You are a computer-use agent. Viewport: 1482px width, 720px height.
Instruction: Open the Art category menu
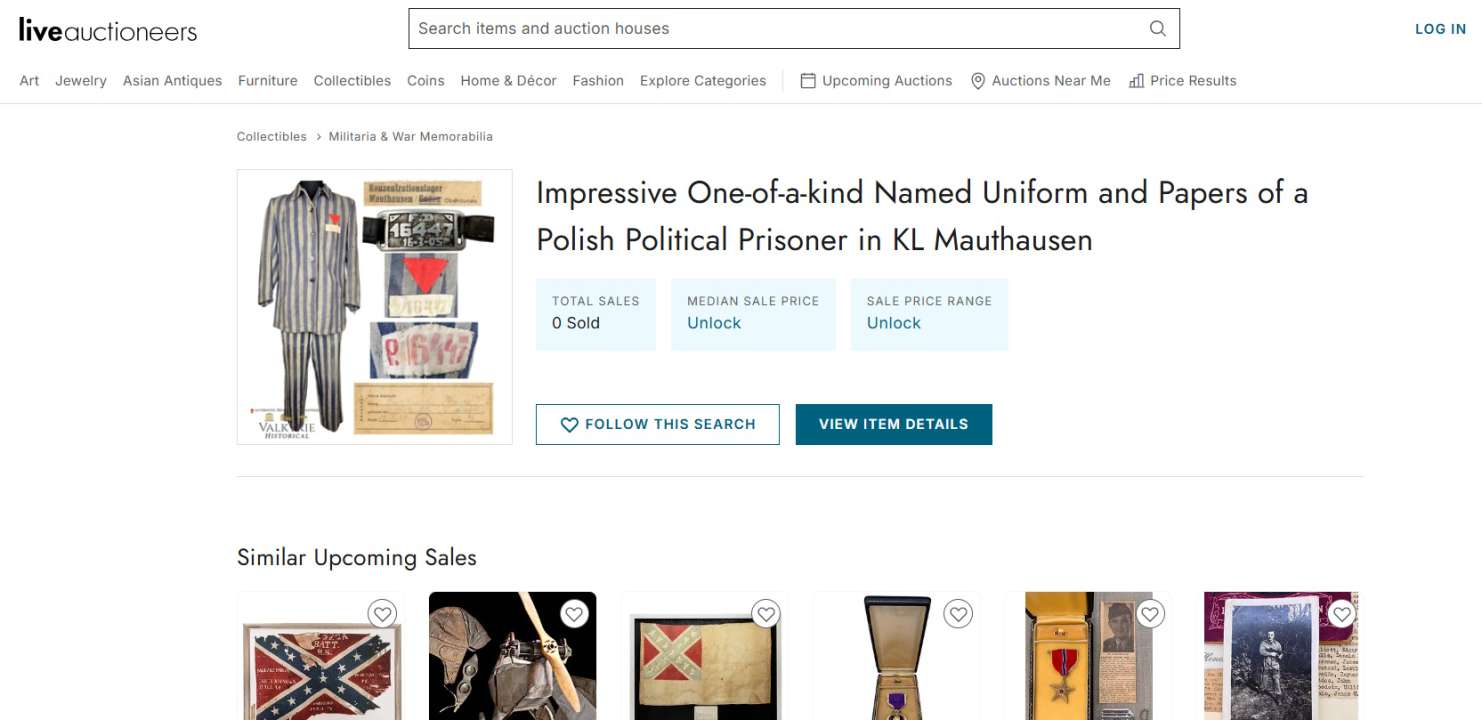(29, 81)
